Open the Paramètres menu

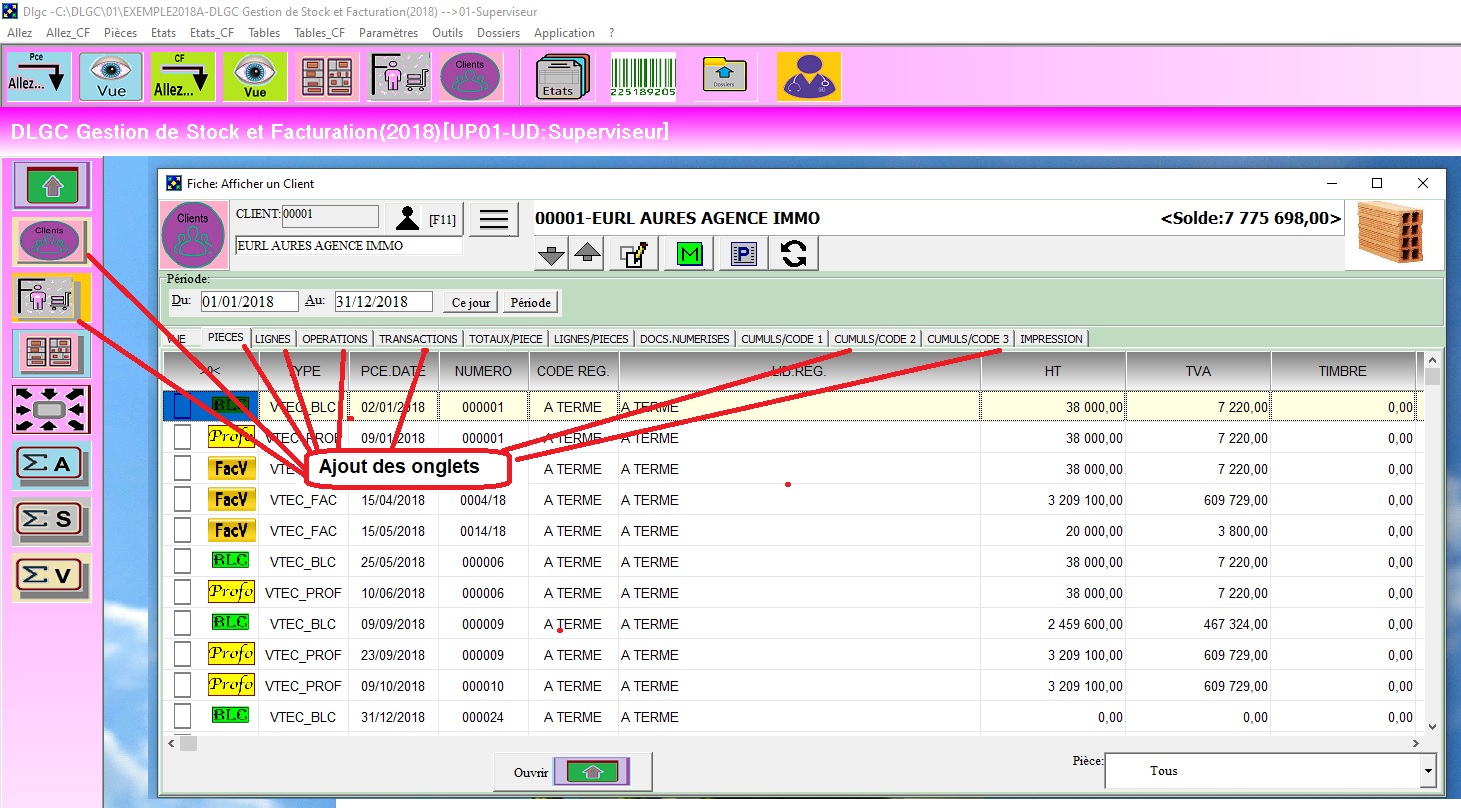[x=388, y=33]
